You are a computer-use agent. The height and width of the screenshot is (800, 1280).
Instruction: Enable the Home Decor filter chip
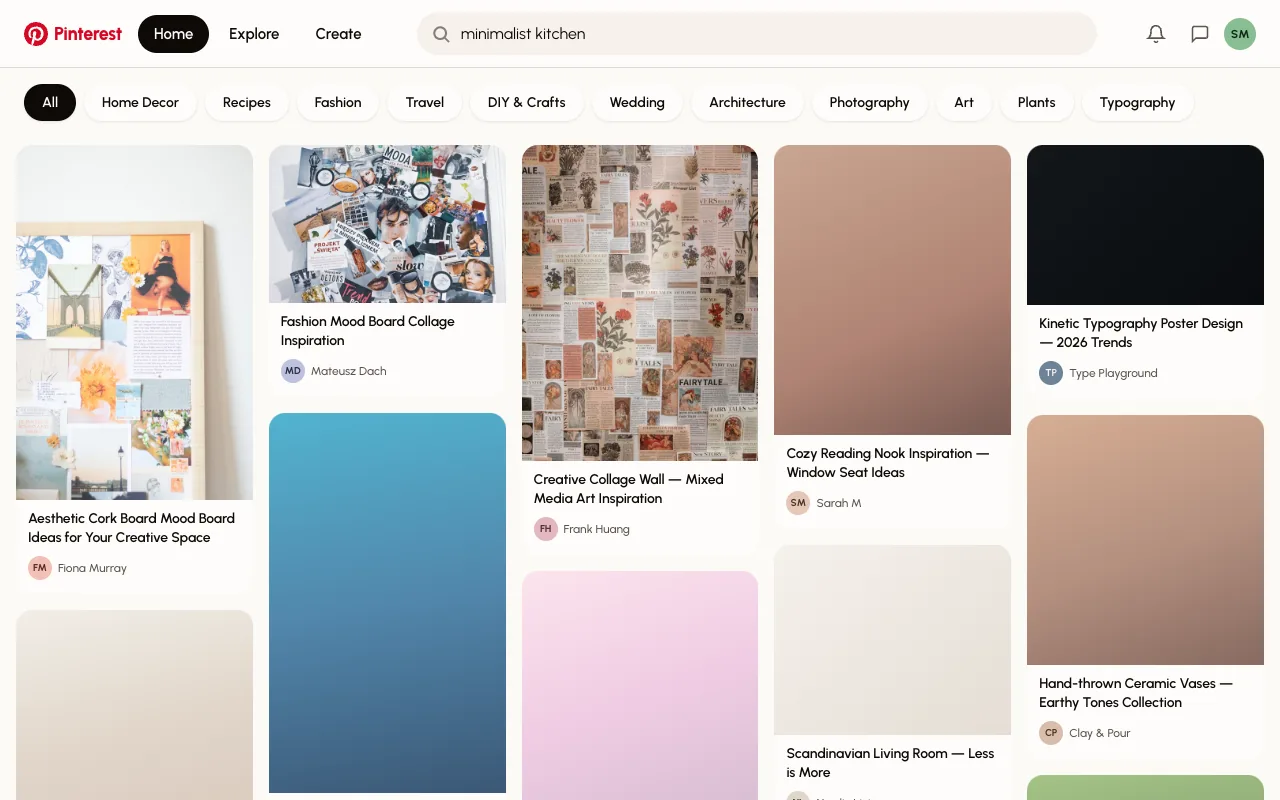click(x=140, y=102)
